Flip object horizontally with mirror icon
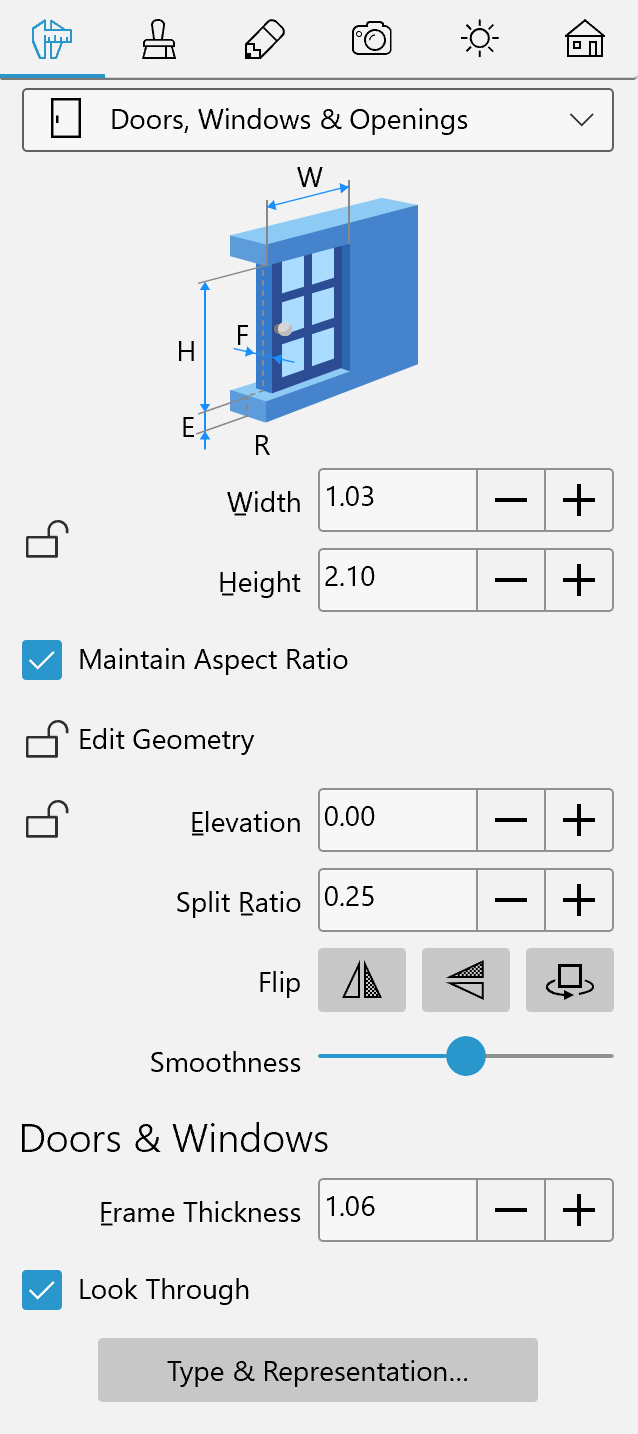 [x=362, y=981]
